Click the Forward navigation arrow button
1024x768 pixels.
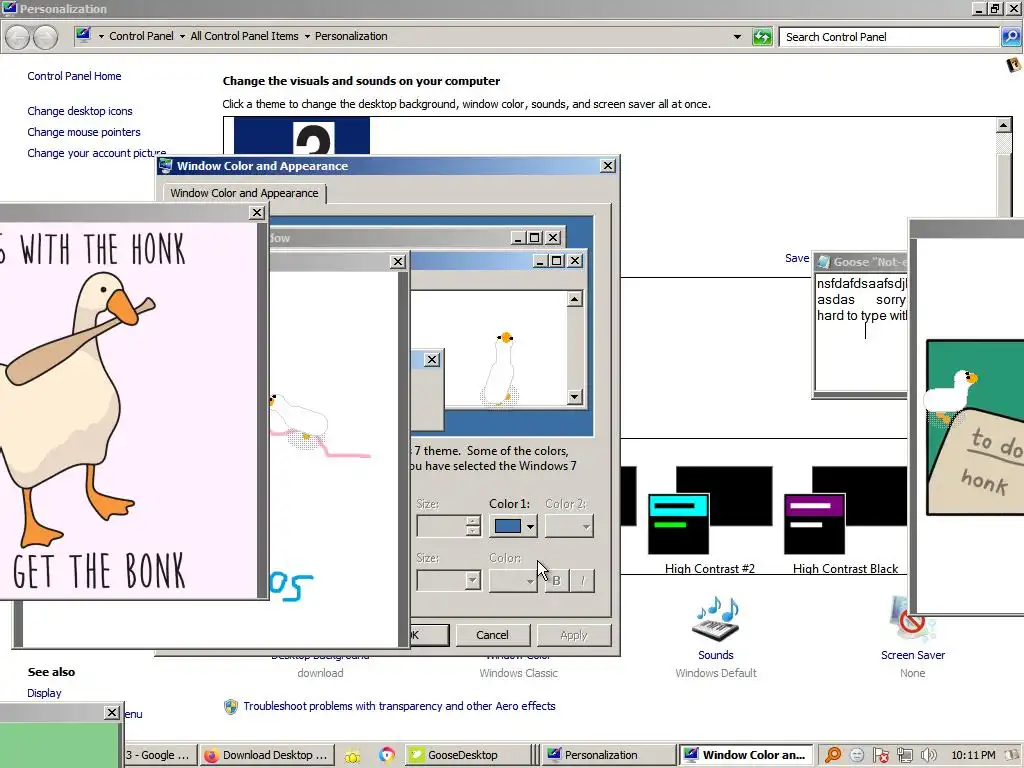tap(45, 37)
